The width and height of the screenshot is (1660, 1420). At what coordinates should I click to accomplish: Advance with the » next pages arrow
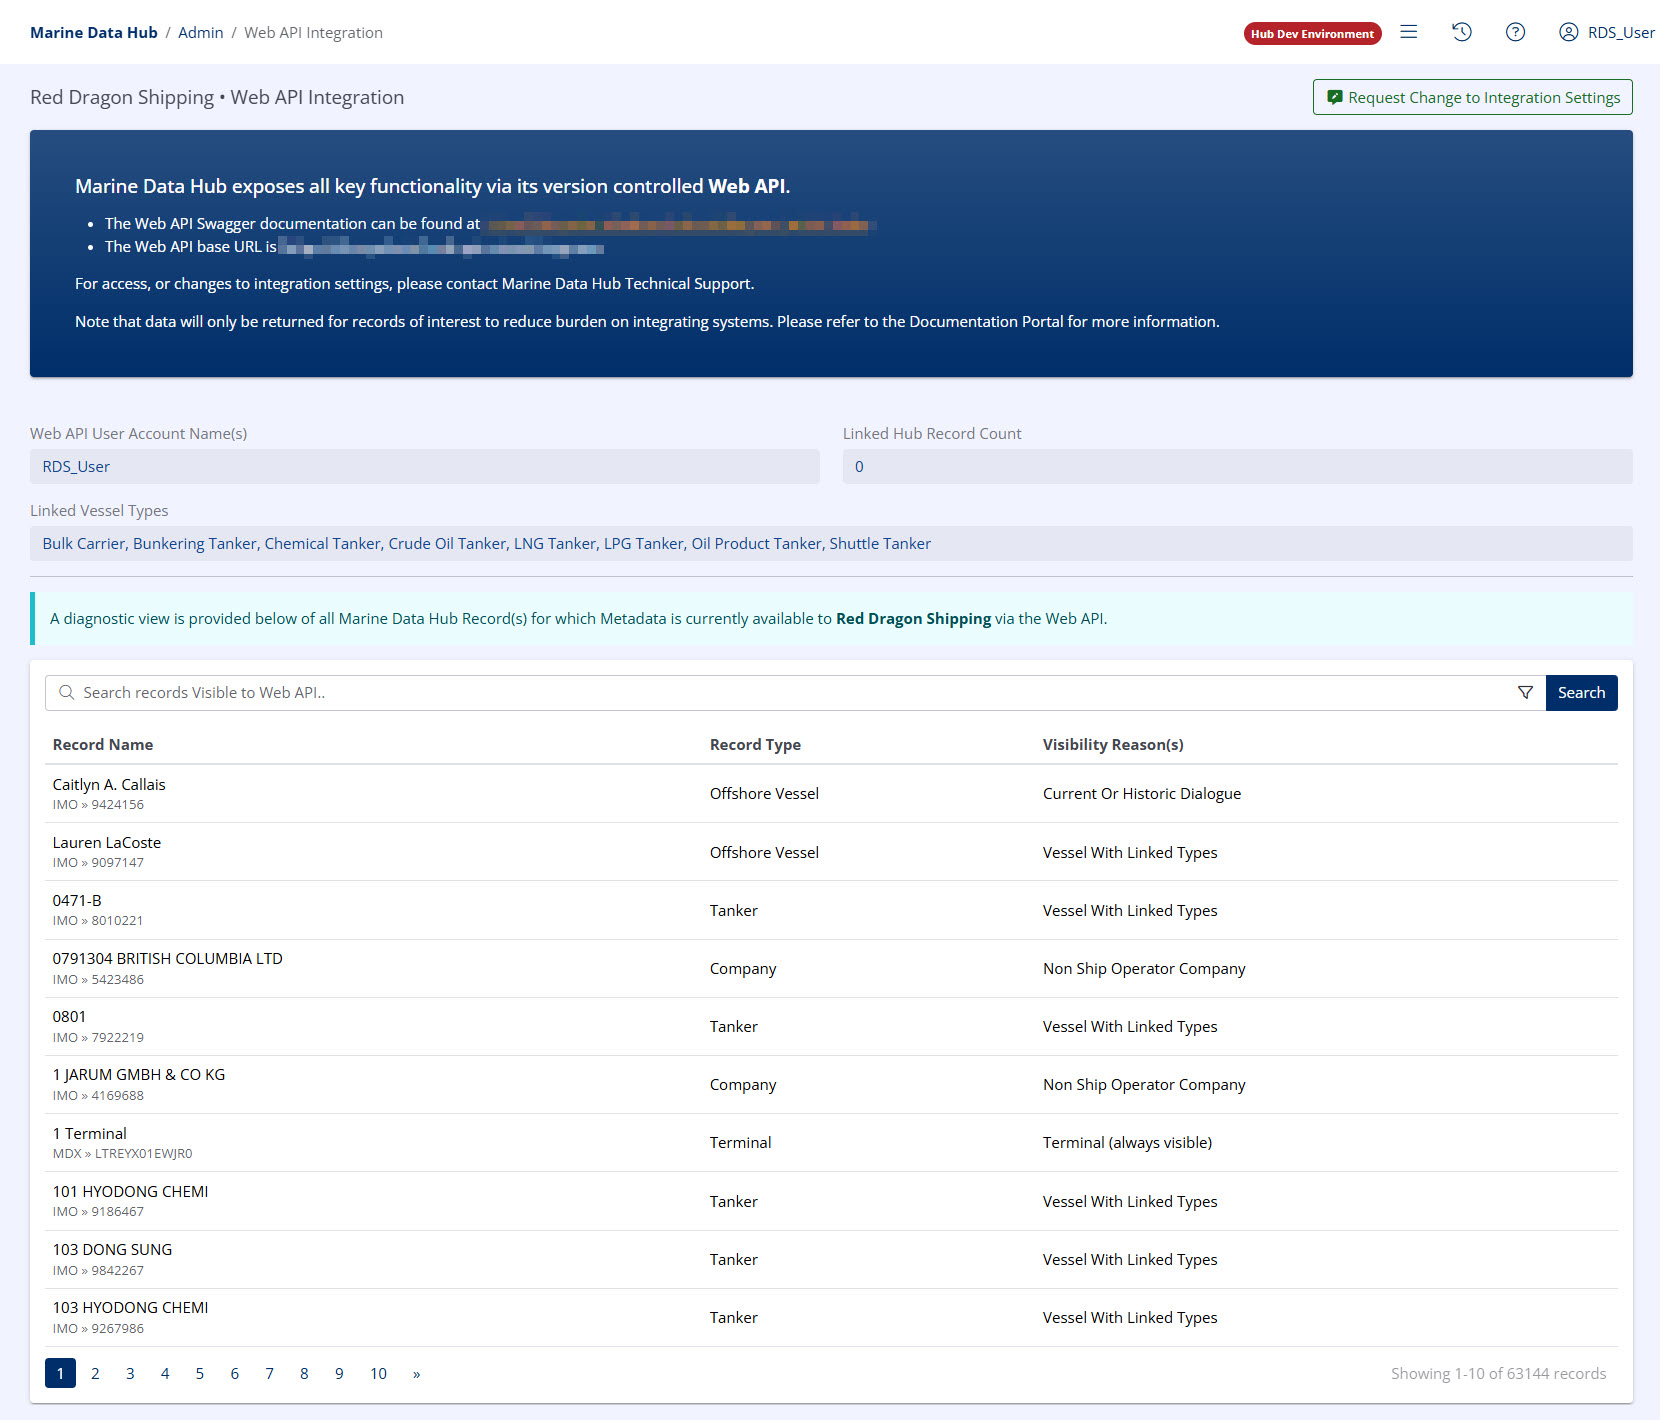click(417, 1373)
